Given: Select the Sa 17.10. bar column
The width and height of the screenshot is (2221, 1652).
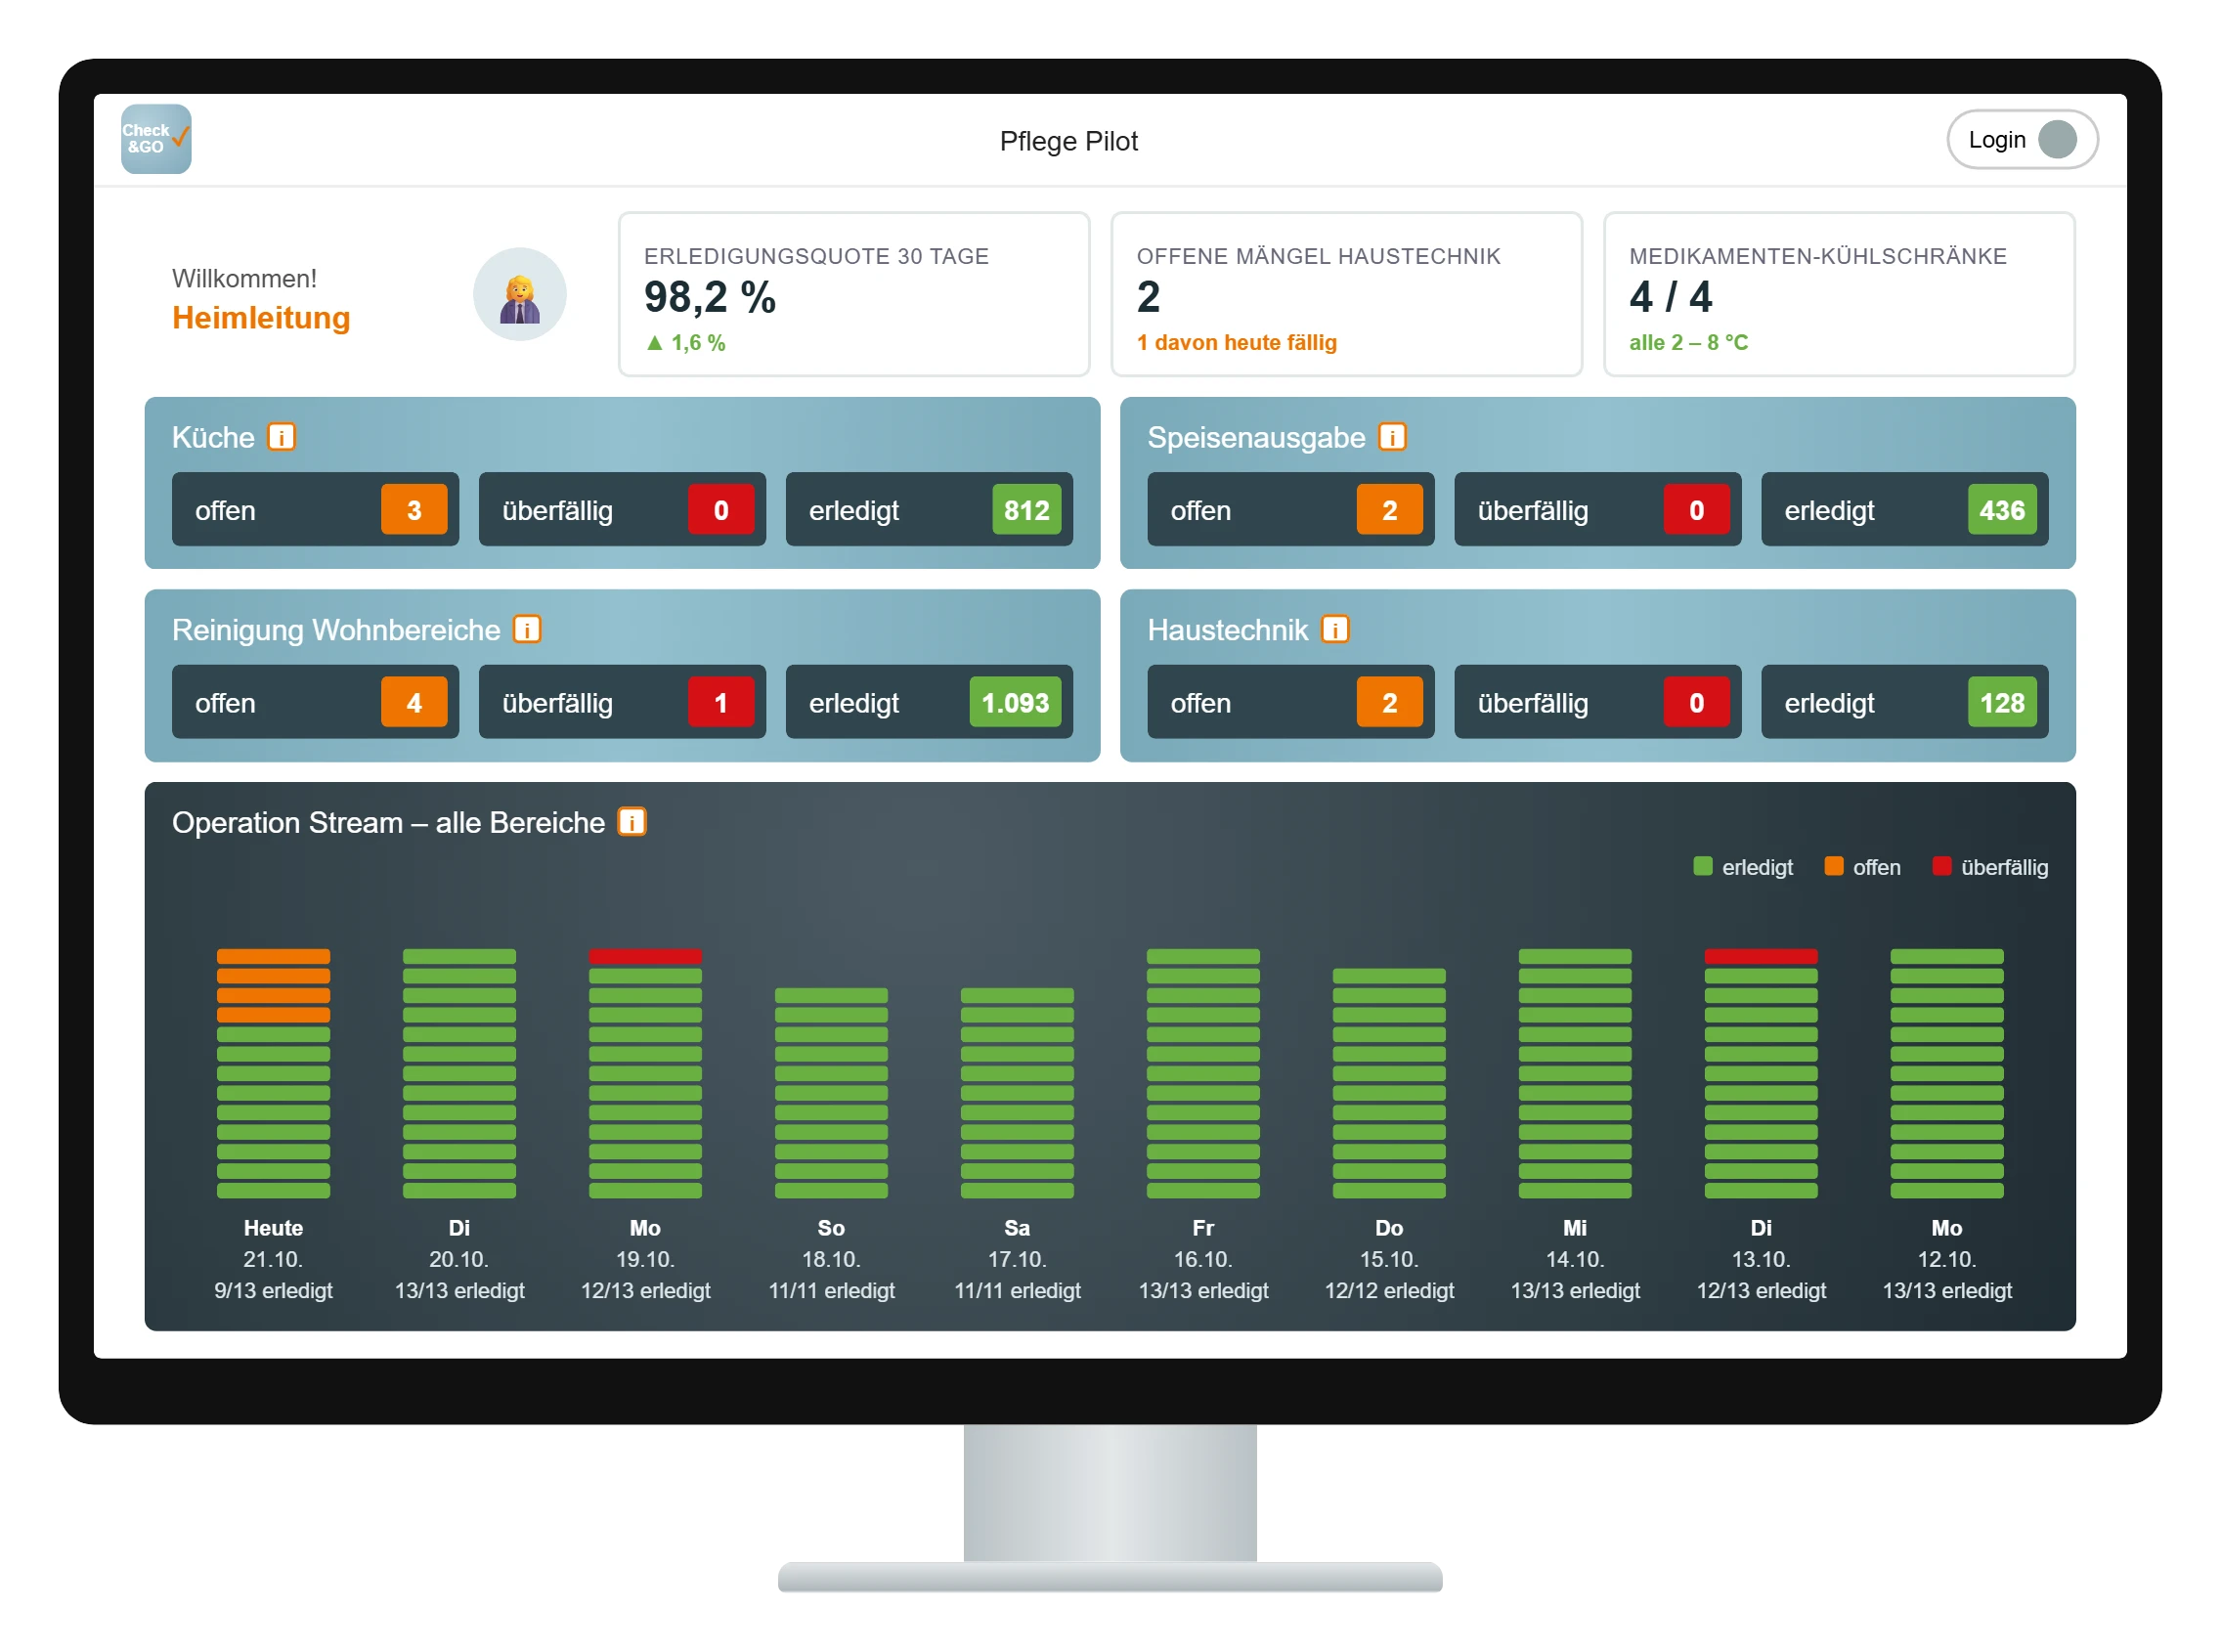Looking at the screenshot, I should 1017,1093.
